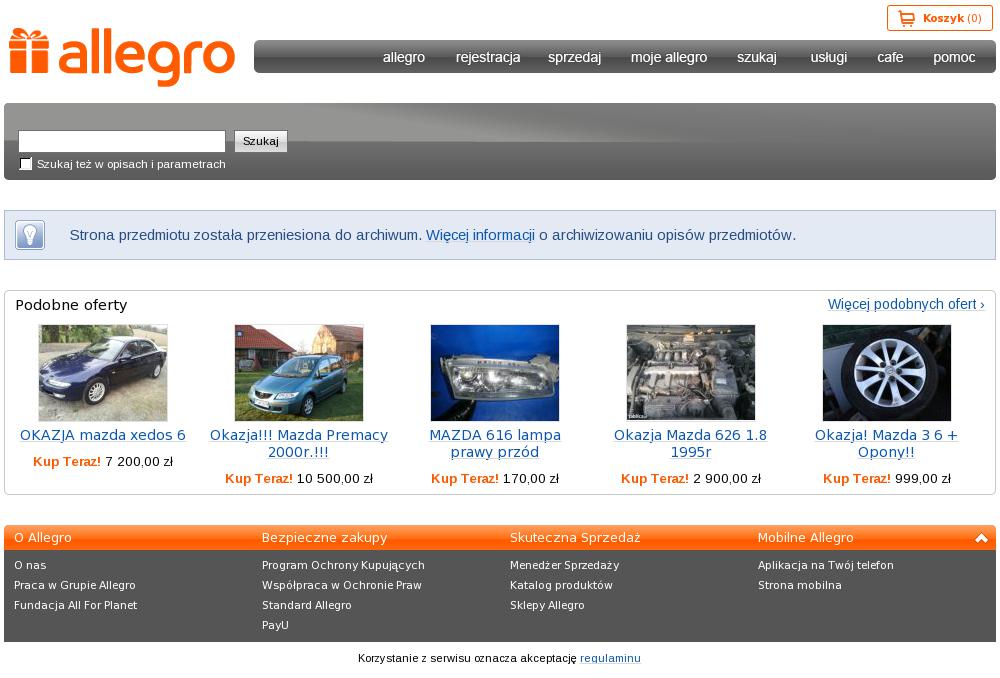Open 'OKAZJA mazda xedos 6' offer

coord(103,435)
